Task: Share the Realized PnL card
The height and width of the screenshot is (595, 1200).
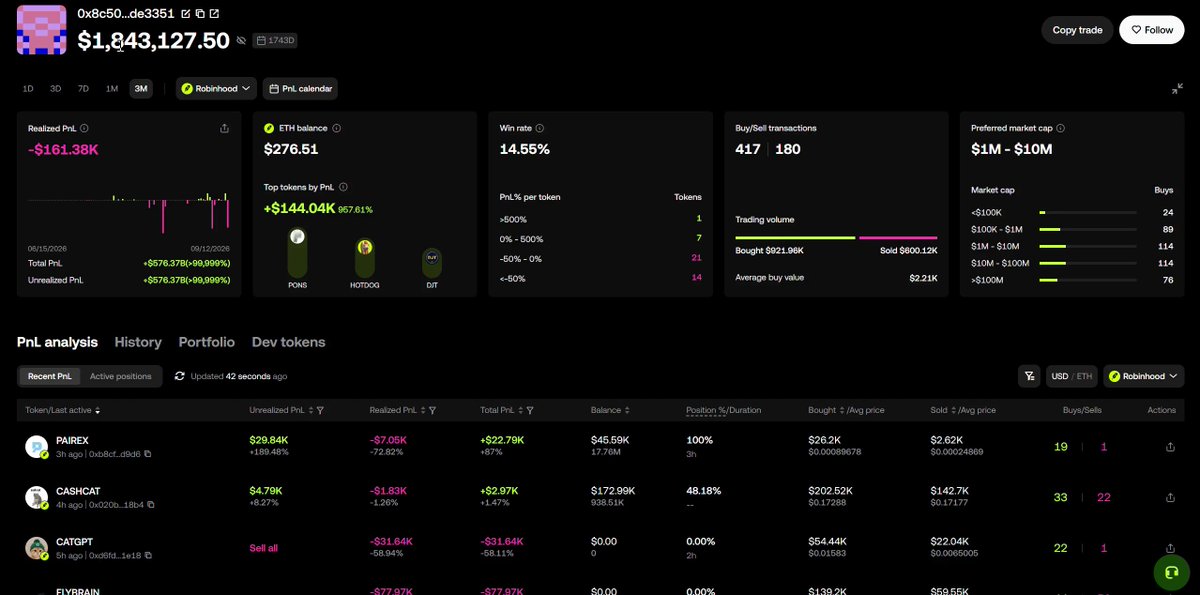Action: [224, 128]
